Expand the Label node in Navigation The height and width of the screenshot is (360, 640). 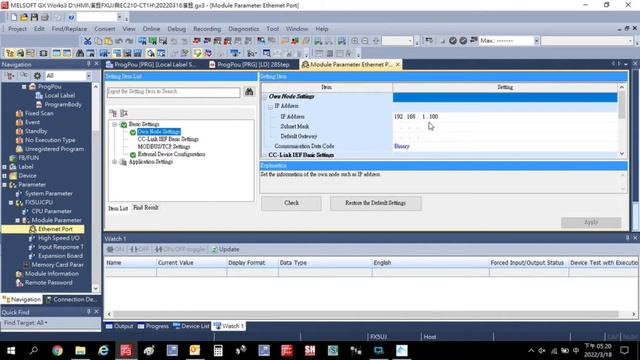pos(4,167)
